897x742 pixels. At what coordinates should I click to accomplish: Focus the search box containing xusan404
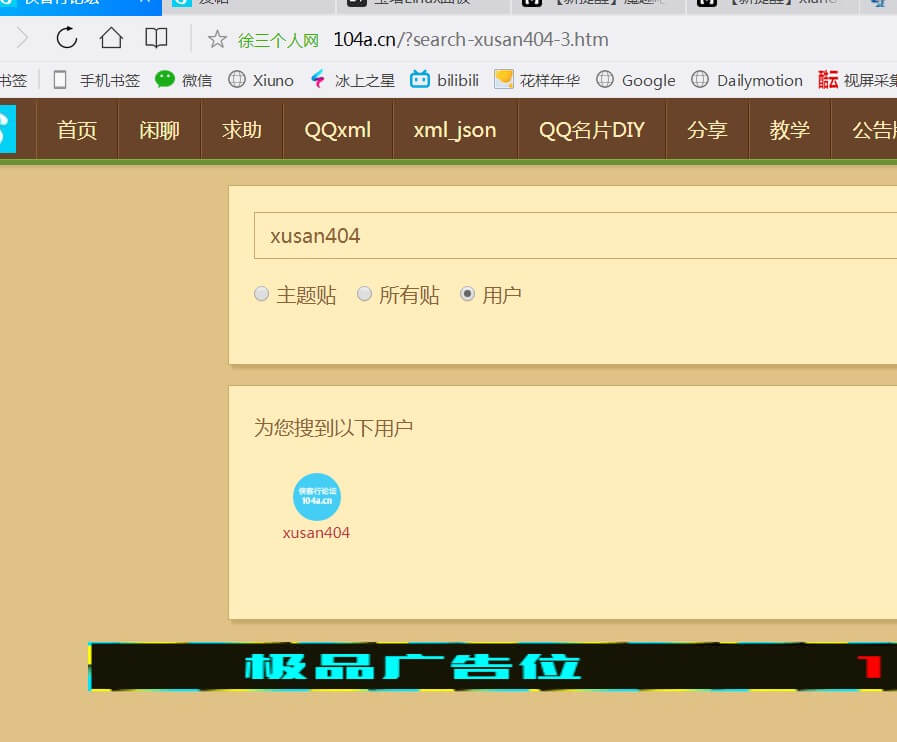[575, 236]
